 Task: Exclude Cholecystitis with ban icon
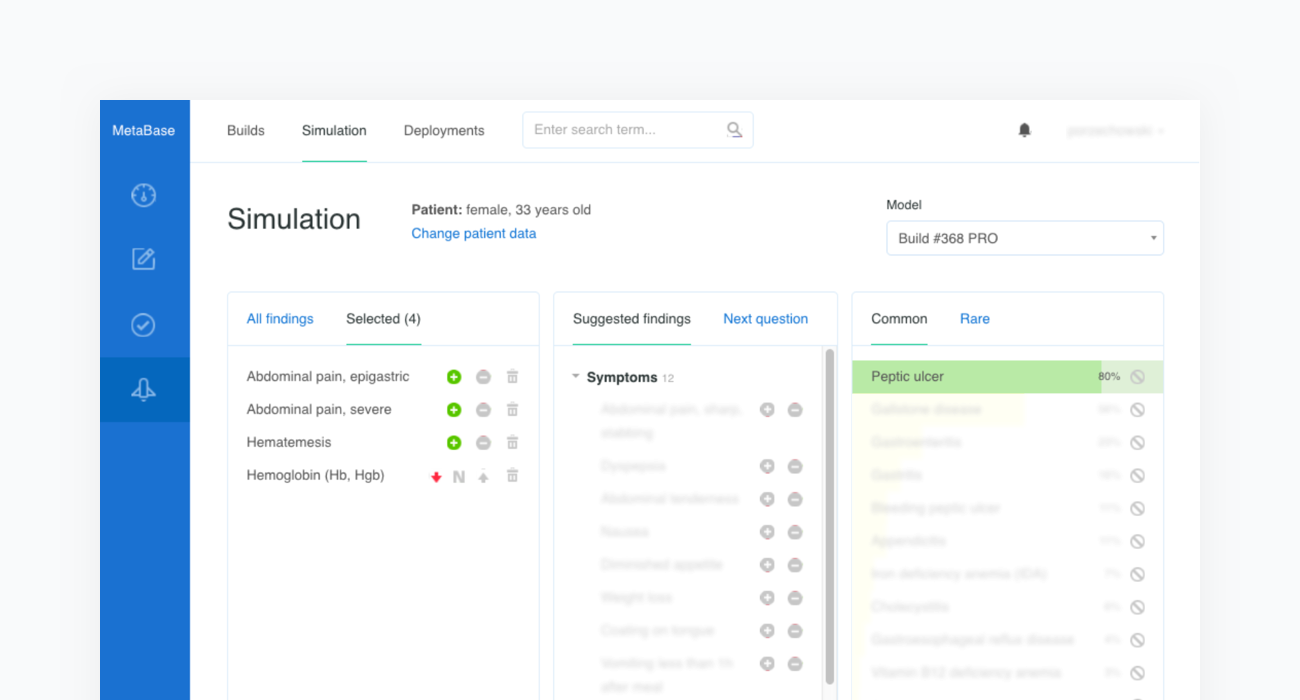pos(1137,607)
